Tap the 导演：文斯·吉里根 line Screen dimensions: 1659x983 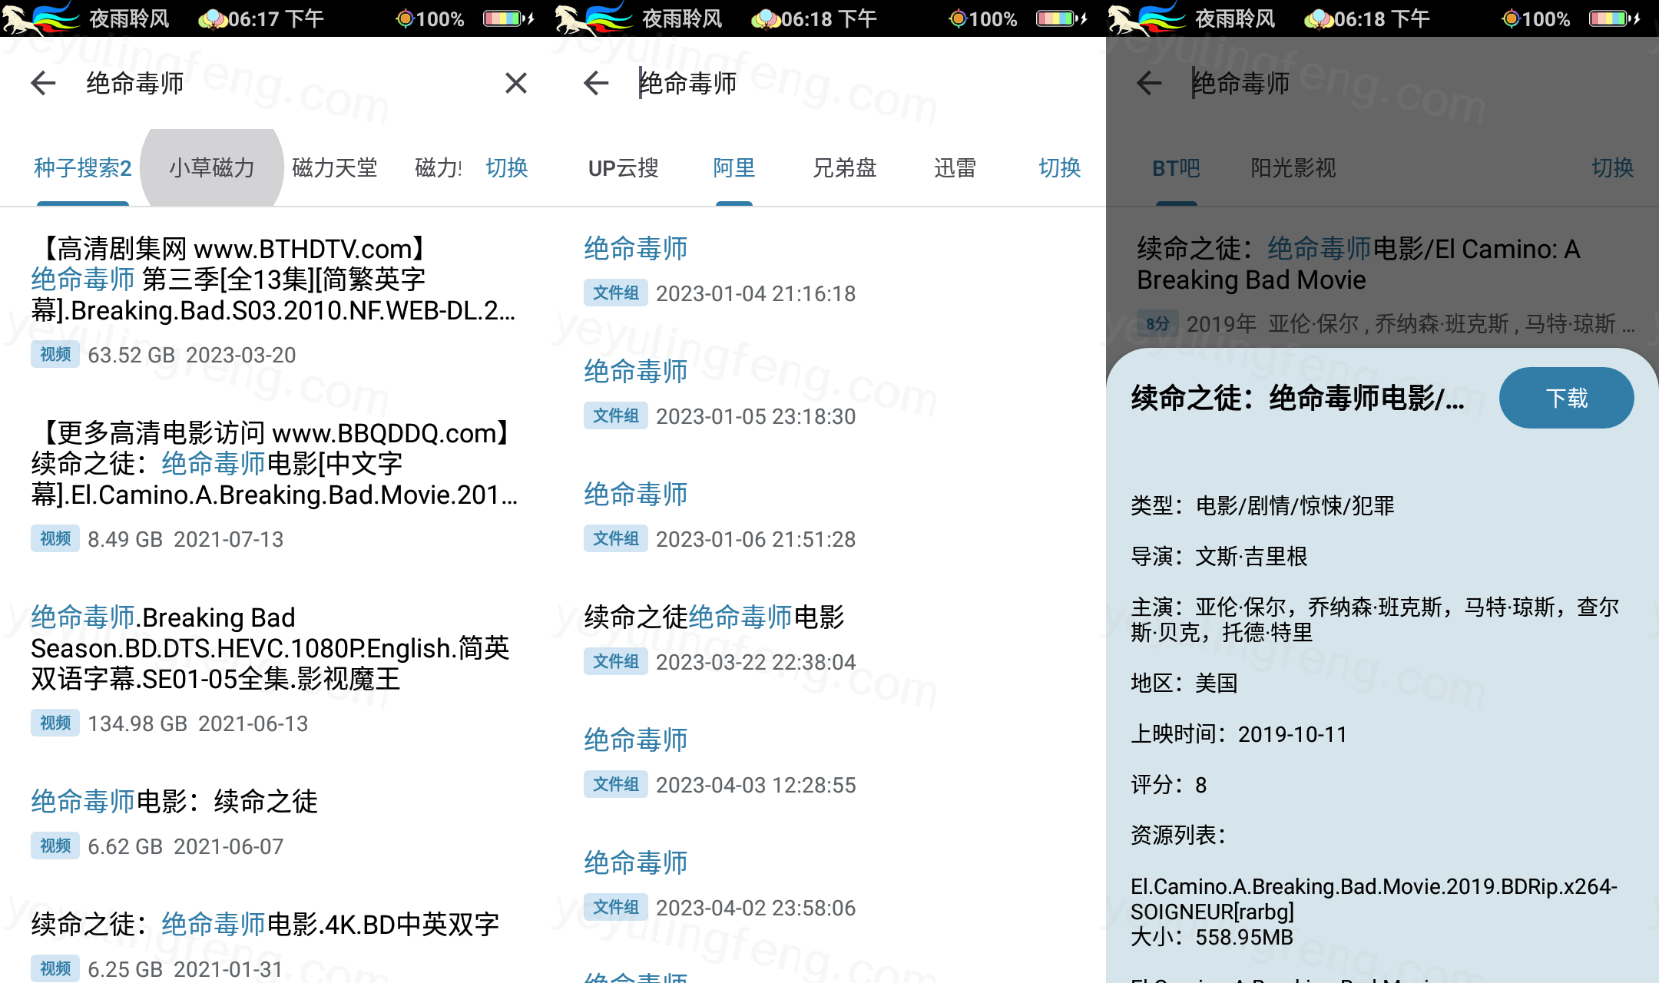click(x=1219, y=556)
